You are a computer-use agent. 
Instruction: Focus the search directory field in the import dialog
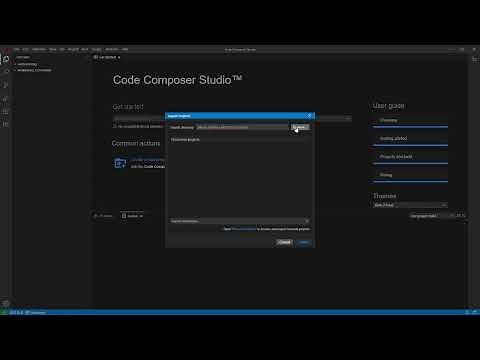(x=243, y=127)
